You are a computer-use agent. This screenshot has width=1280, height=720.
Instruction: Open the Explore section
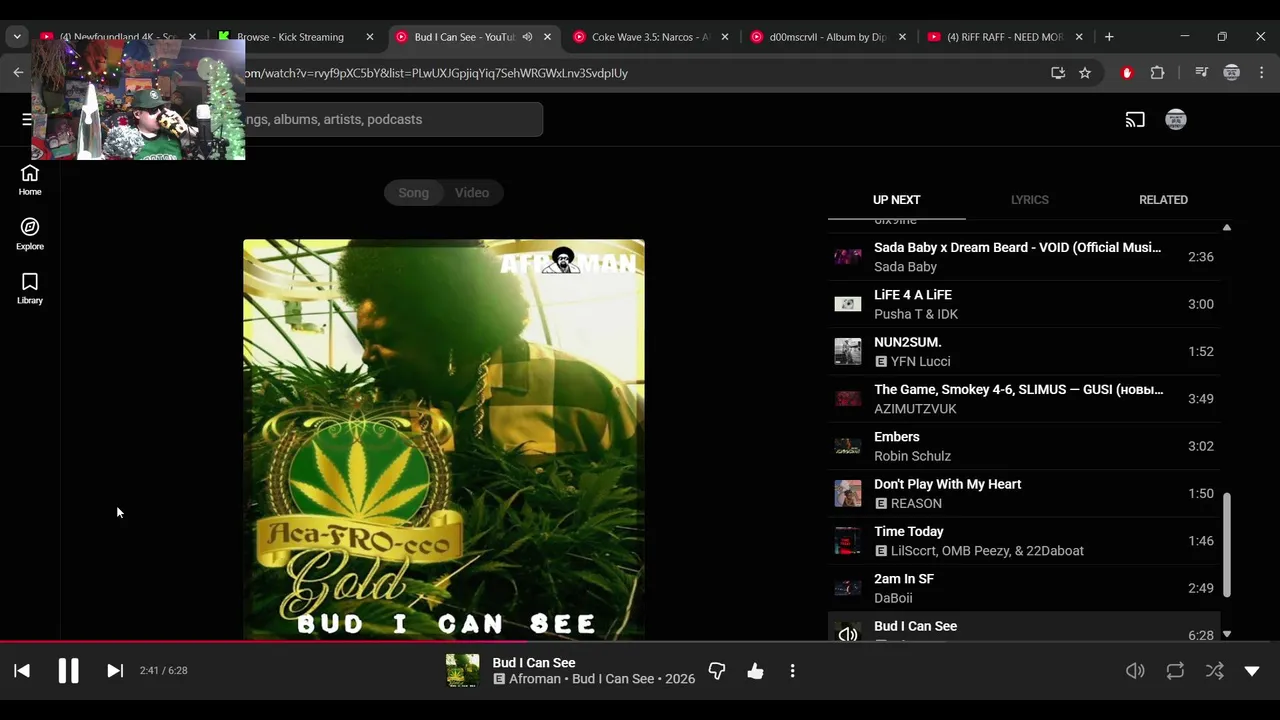(x=30, y=234)
